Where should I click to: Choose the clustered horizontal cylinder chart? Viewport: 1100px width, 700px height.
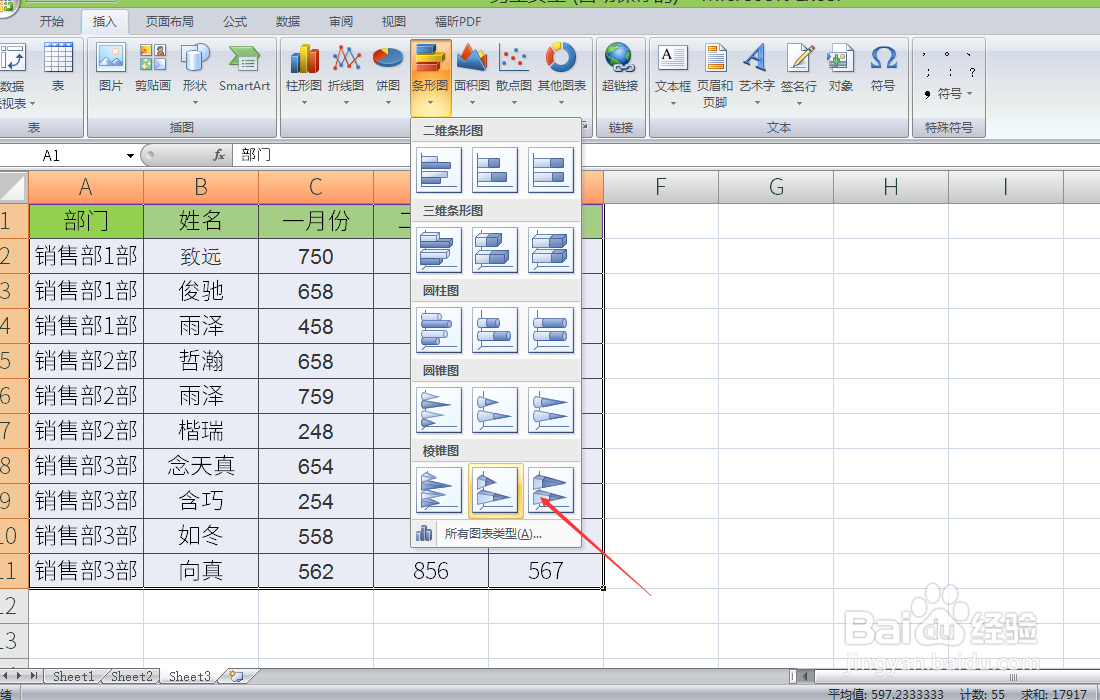439,330
